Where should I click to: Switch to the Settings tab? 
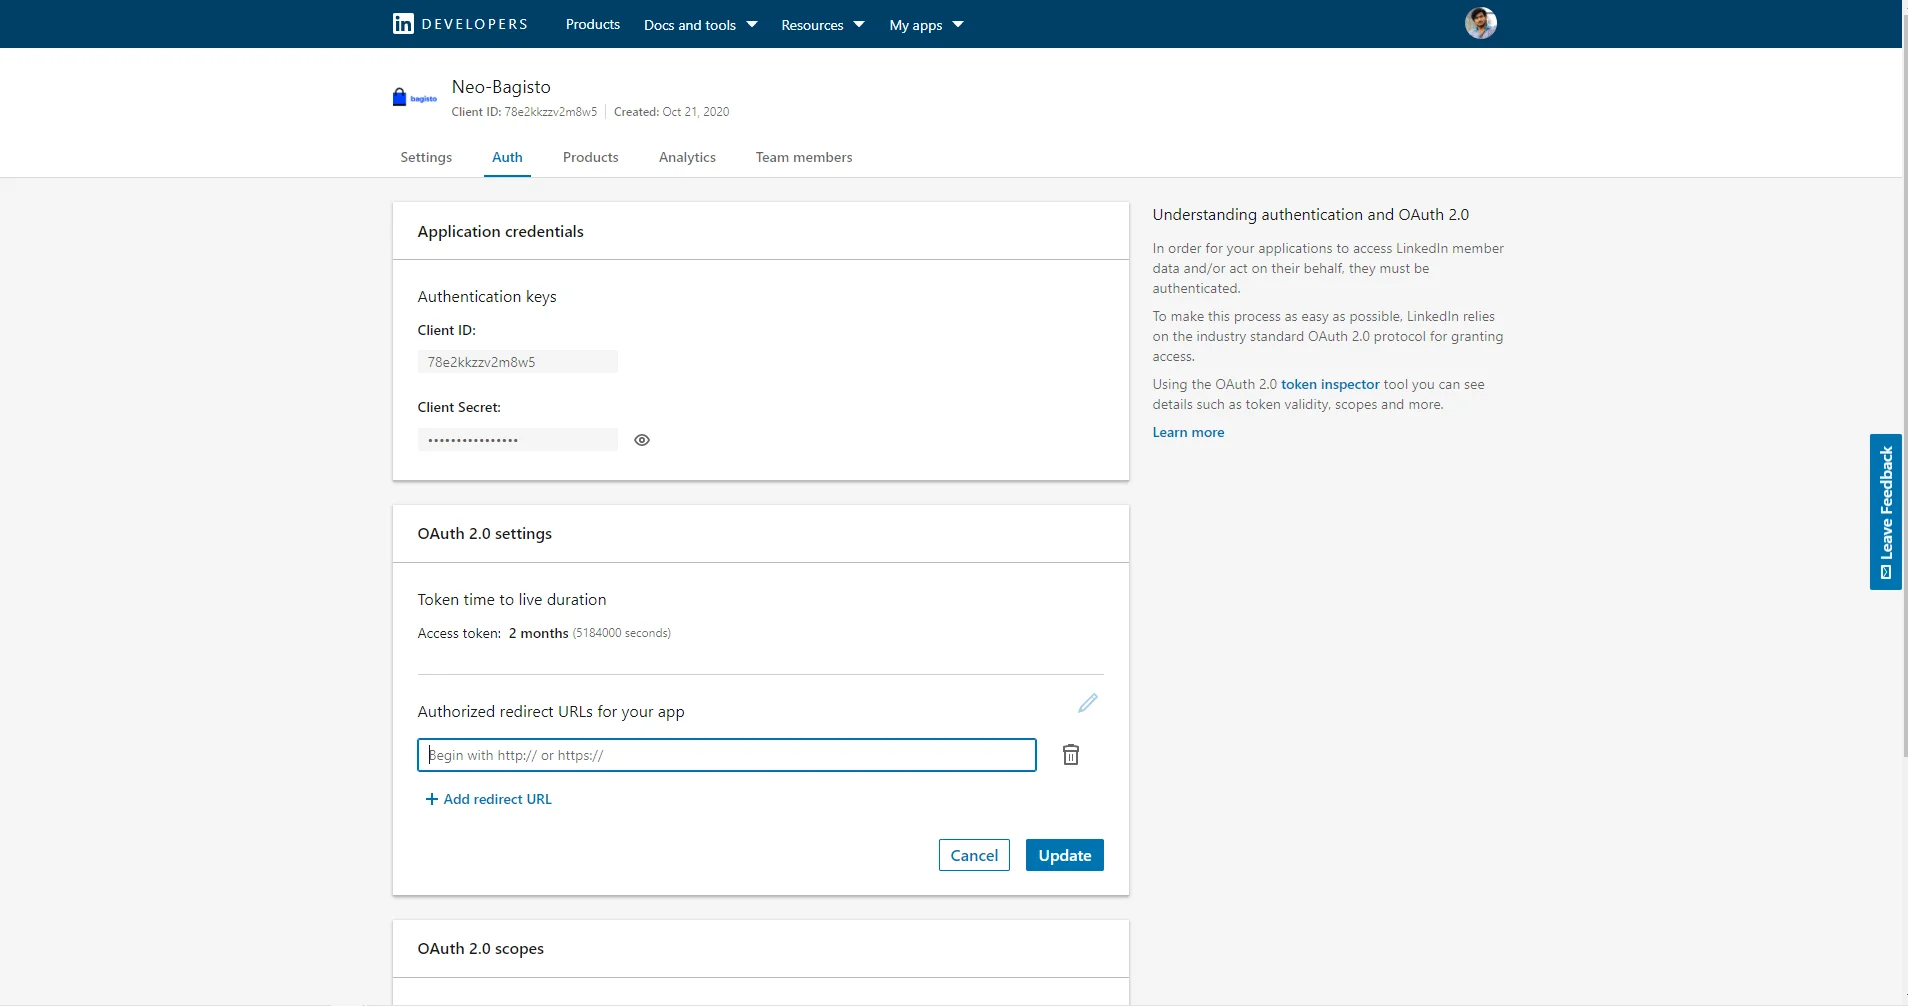[426, 157]
